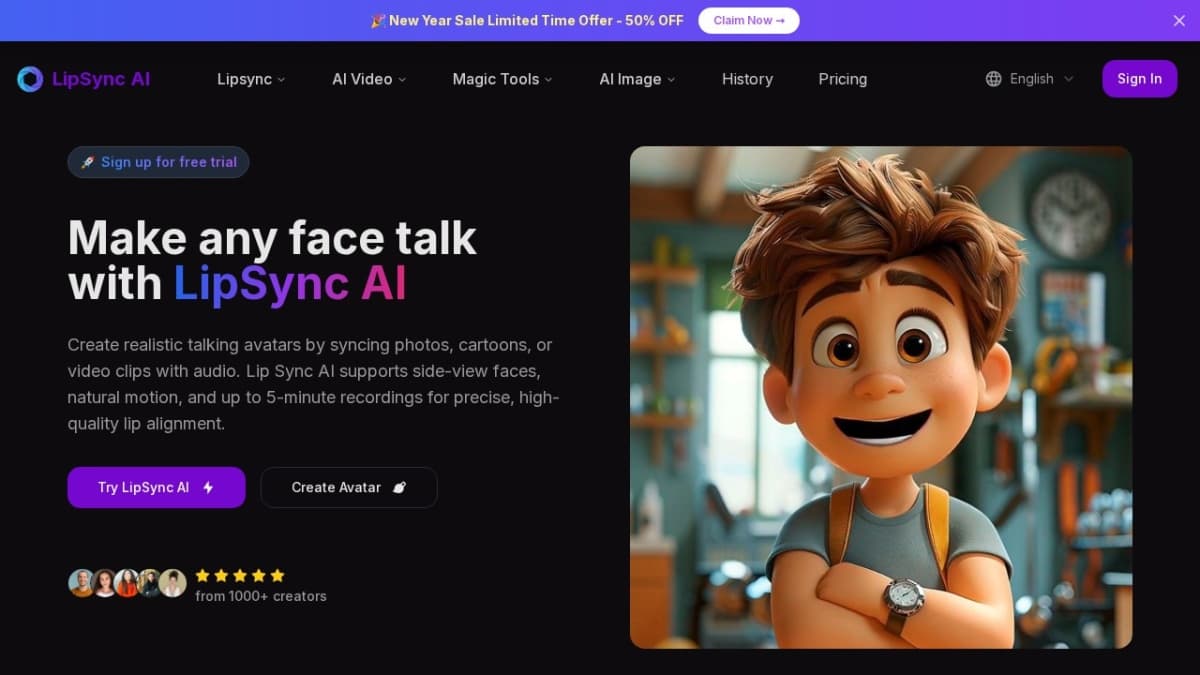Open the English language selector
1200x675 pixels.
pyautogui.click(x=1031, y=78)
